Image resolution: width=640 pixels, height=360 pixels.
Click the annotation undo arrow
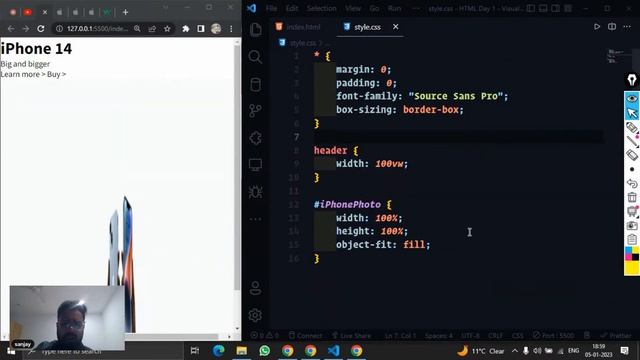632,183
